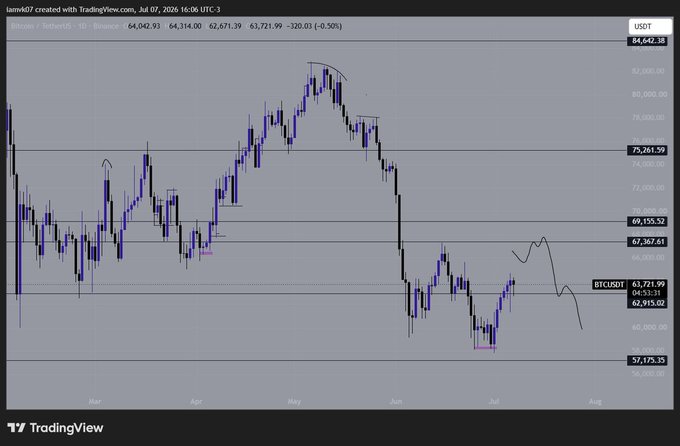Click the BTCUSDT symbol price tag
Viewport: 680px width, 446px height.
click(x=609, y=285)
